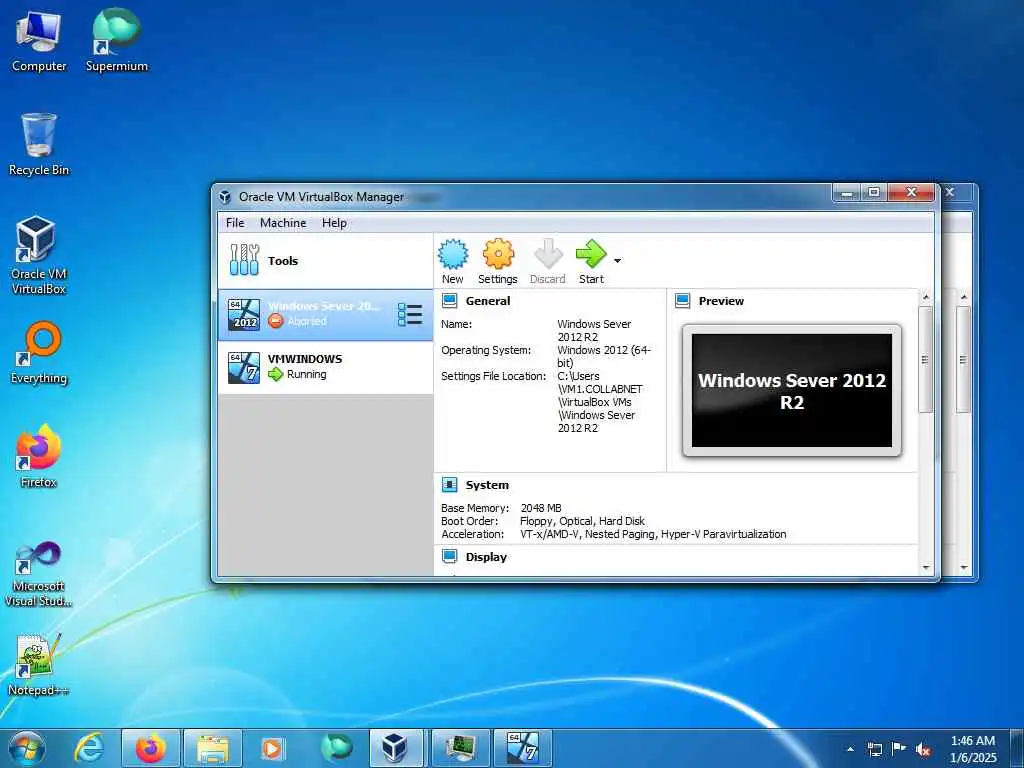The width and height of the screenshot is (1024, 768).
Task: Click the details pane vertical scrollbar thumb
Action: 925,359
